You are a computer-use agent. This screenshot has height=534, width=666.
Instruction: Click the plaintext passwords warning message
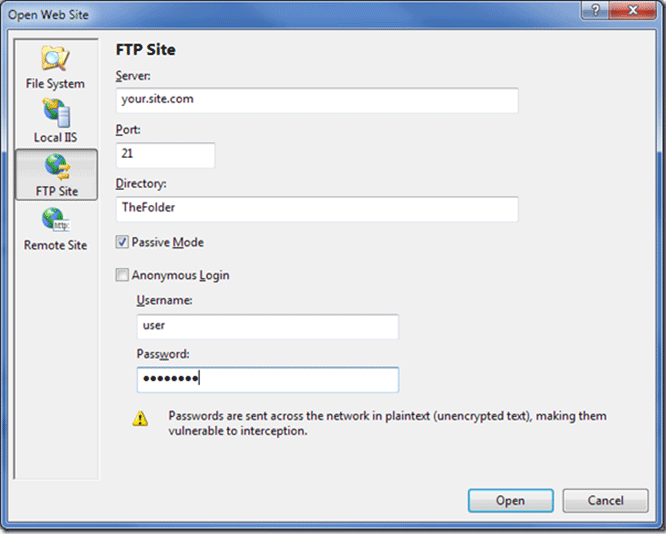387,423
